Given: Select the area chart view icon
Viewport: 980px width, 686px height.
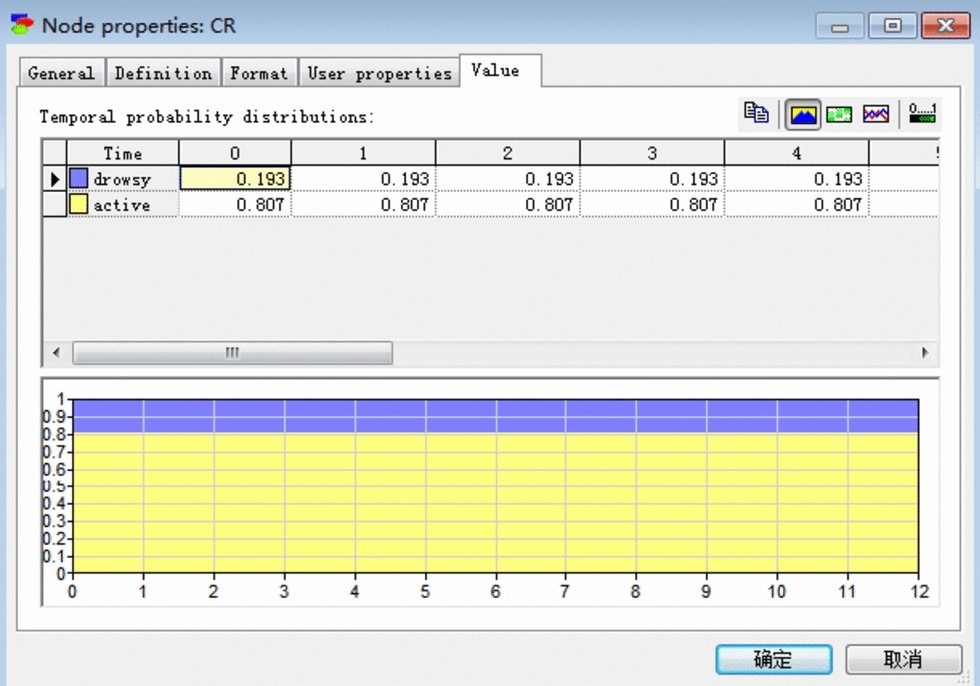Looking at the screenshot, I should (x=804, y=115).
